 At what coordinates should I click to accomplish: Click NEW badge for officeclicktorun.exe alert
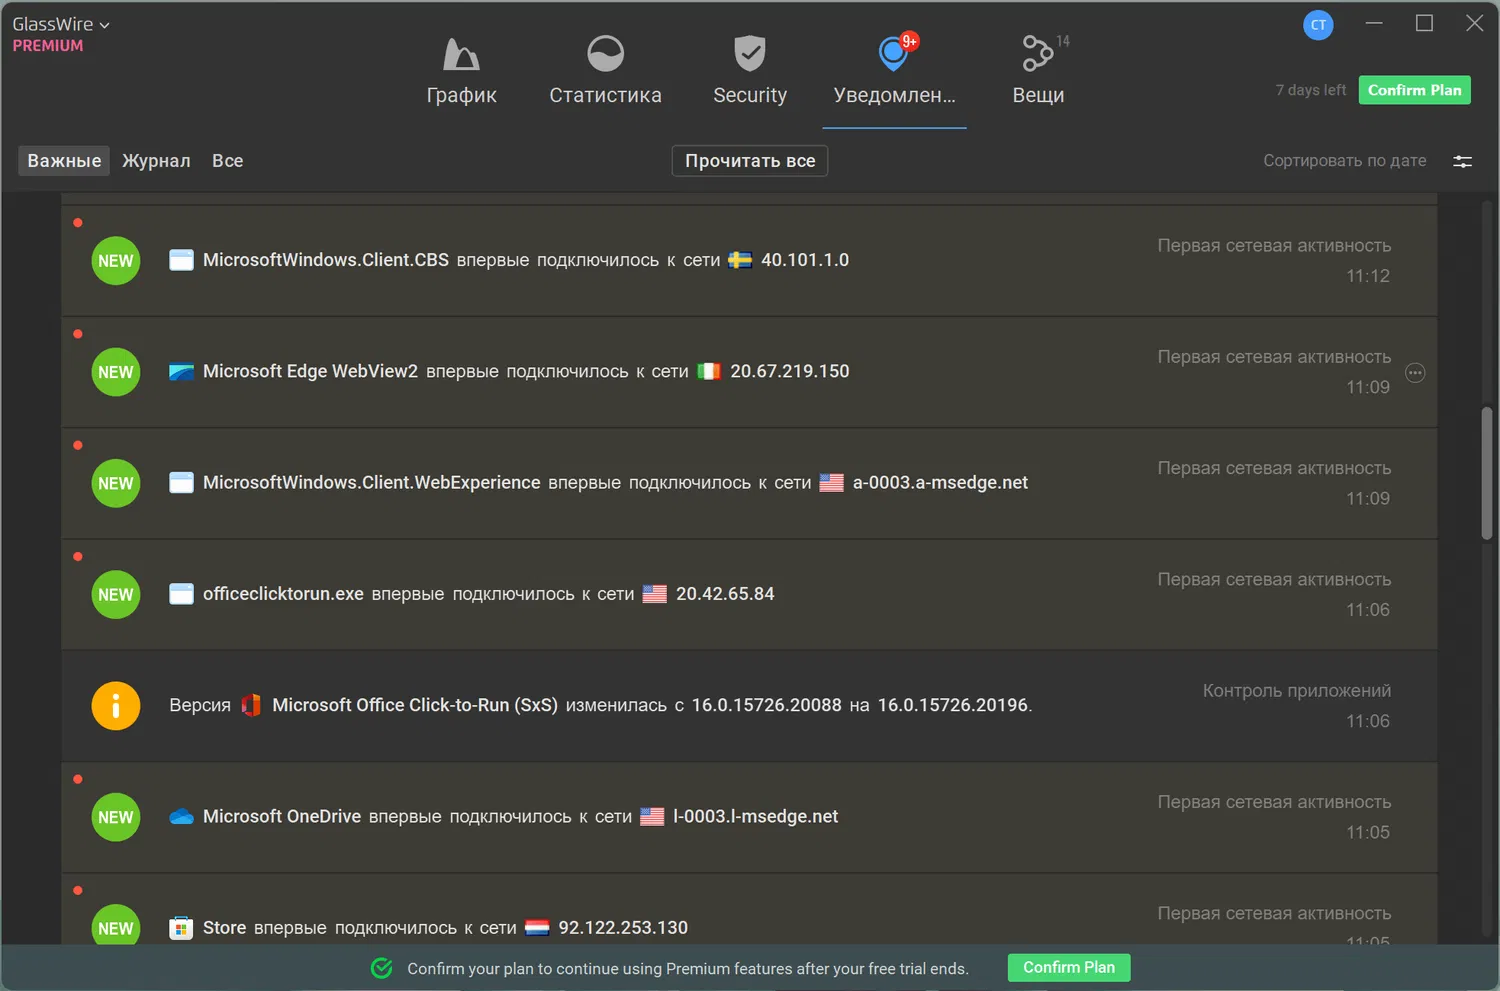point(116,595)
